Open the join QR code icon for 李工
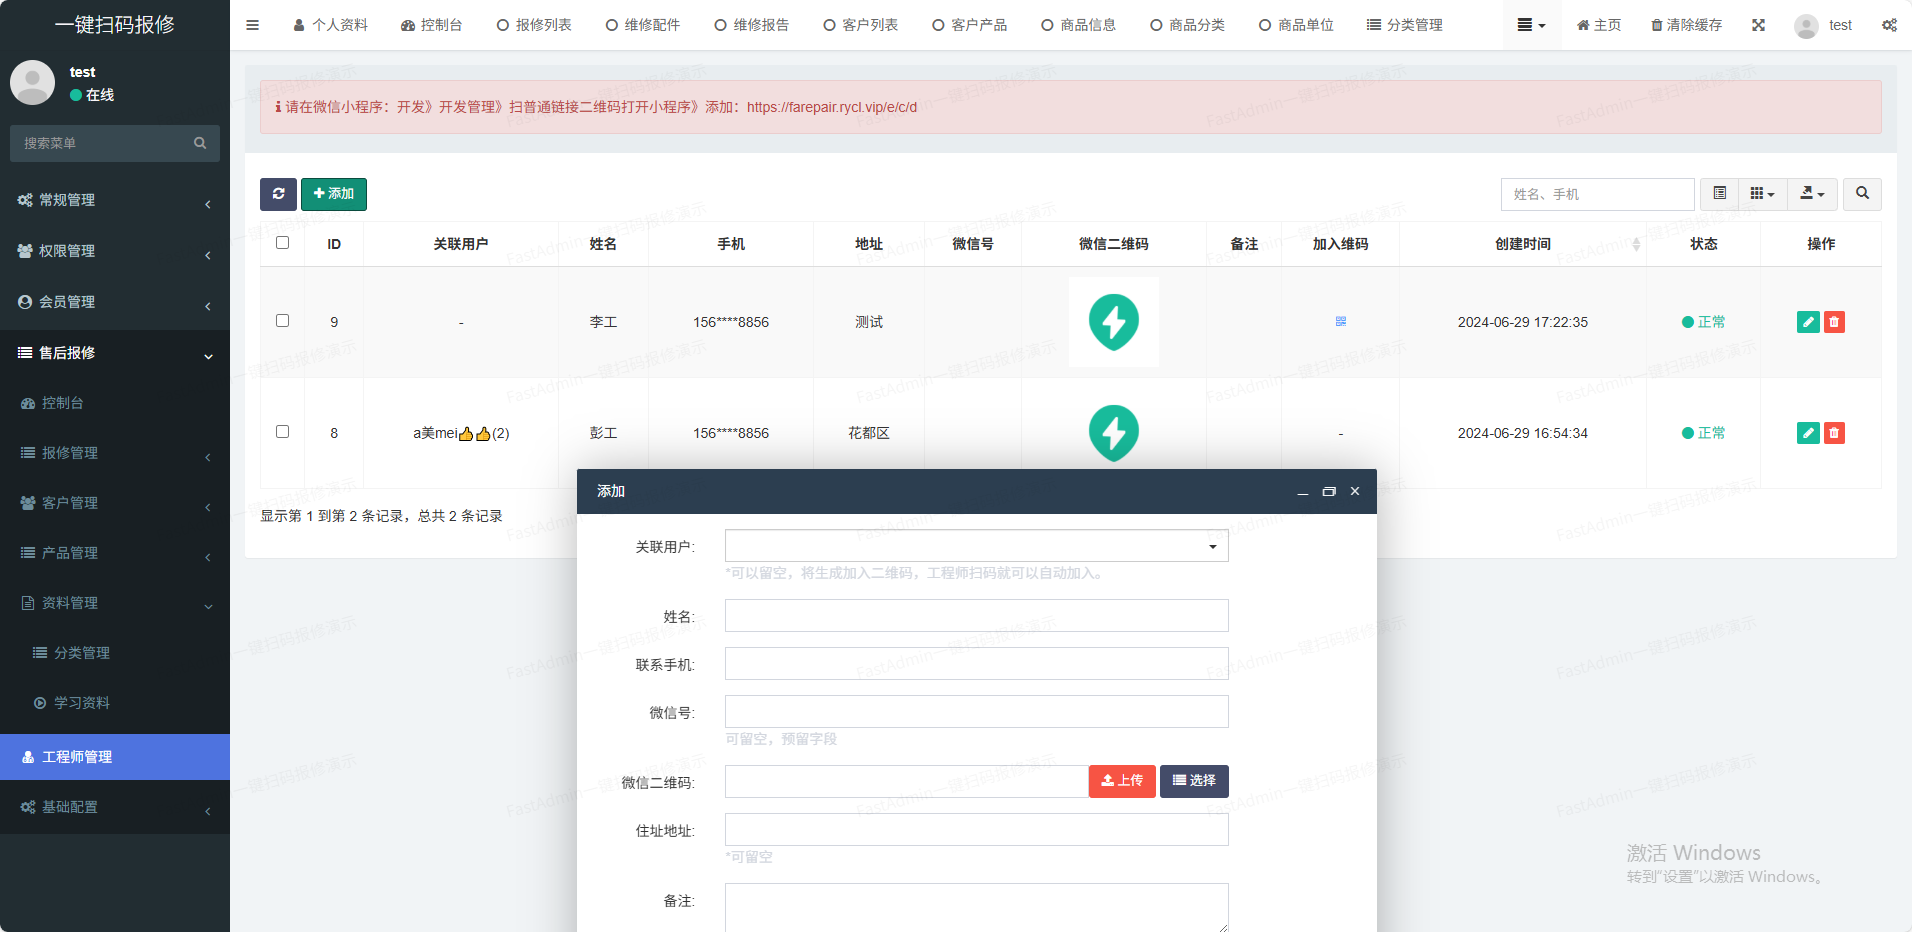Viewport: 1912px width, 932px height. 1340,322
